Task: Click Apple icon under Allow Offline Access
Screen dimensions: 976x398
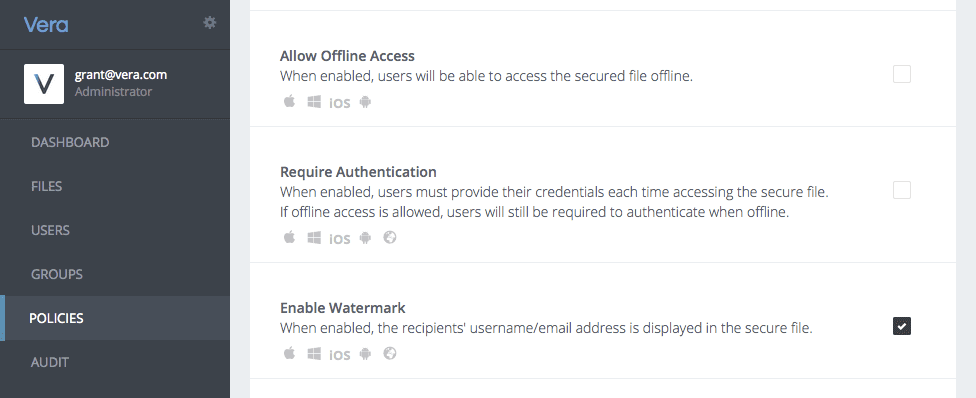Action: pyautogui.click(x=289, y=101)
